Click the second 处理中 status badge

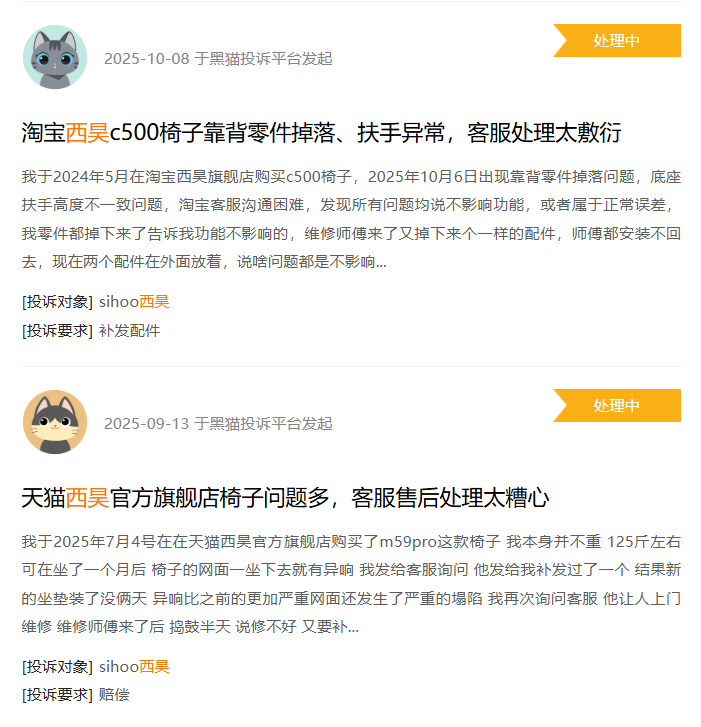coord(617,406)
